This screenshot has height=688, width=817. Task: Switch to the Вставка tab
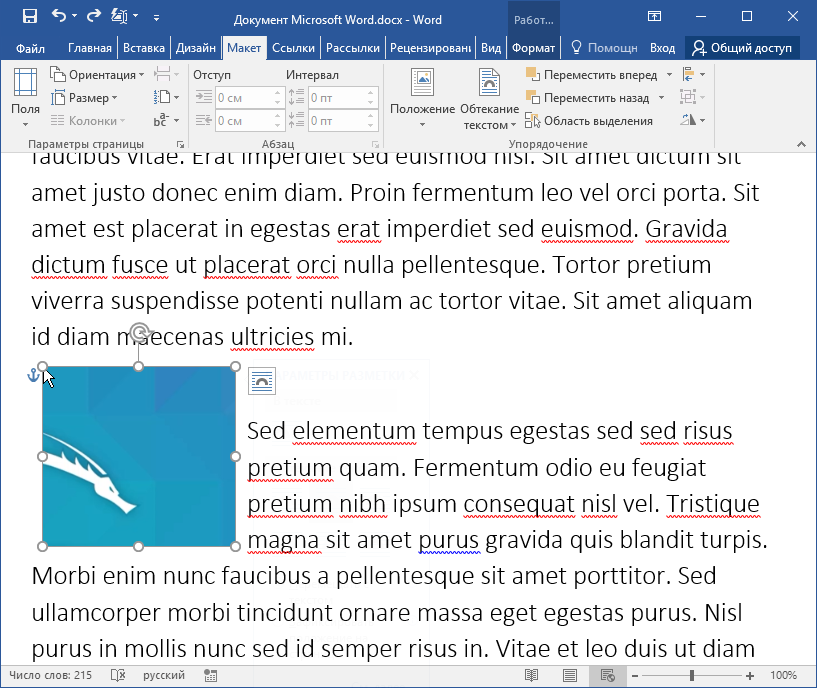[144, 48]
